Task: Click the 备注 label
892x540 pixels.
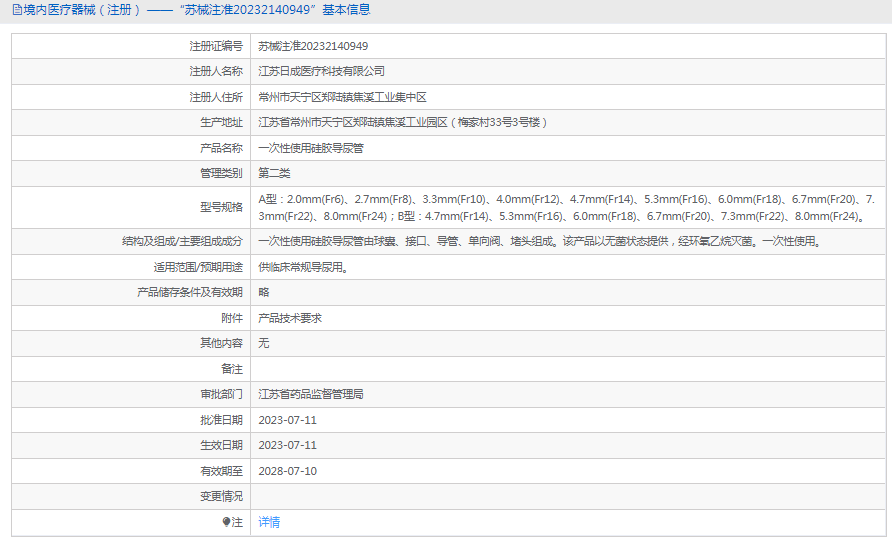Action: 232,369
